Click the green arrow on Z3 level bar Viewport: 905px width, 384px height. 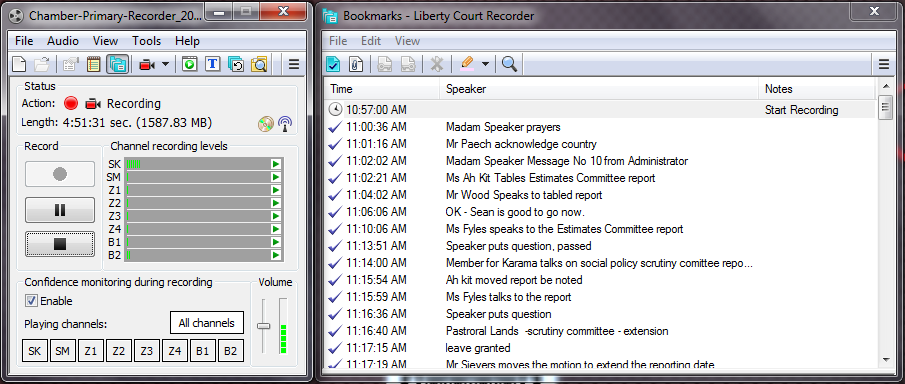[x=276, y=216]
